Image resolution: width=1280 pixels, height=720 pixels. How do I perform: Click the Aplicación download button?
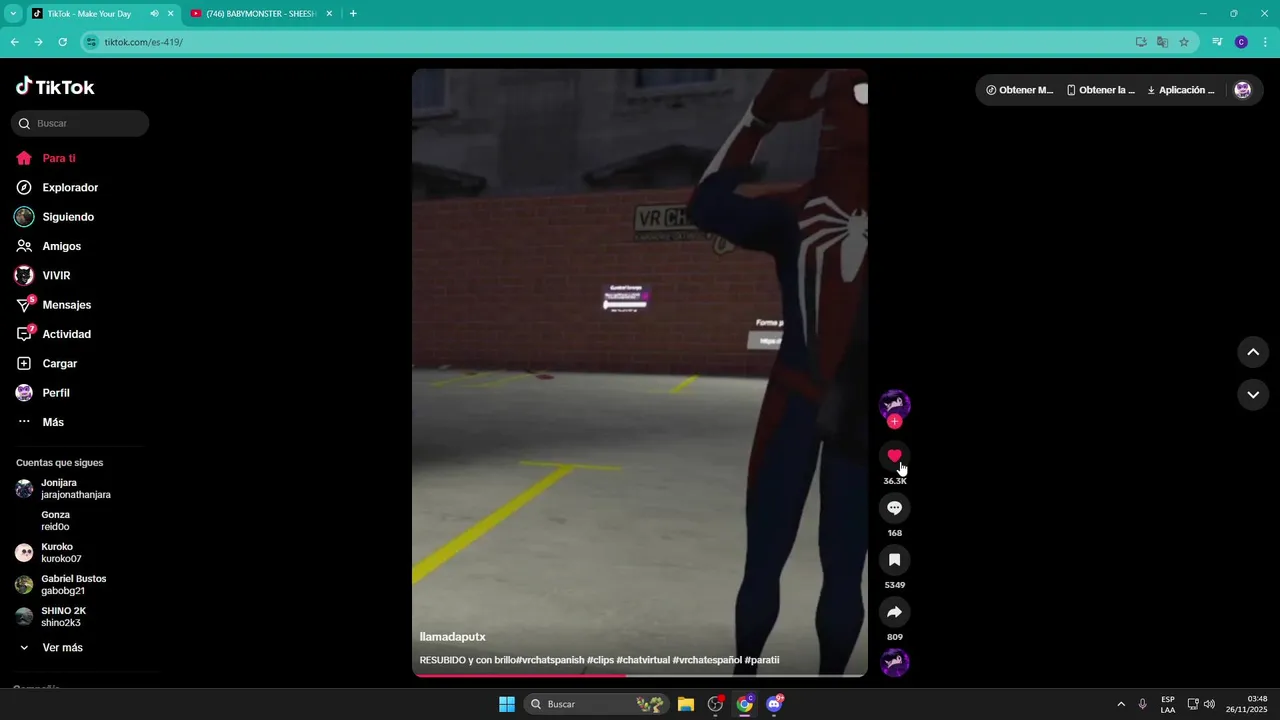click(x=1181, y=90)
